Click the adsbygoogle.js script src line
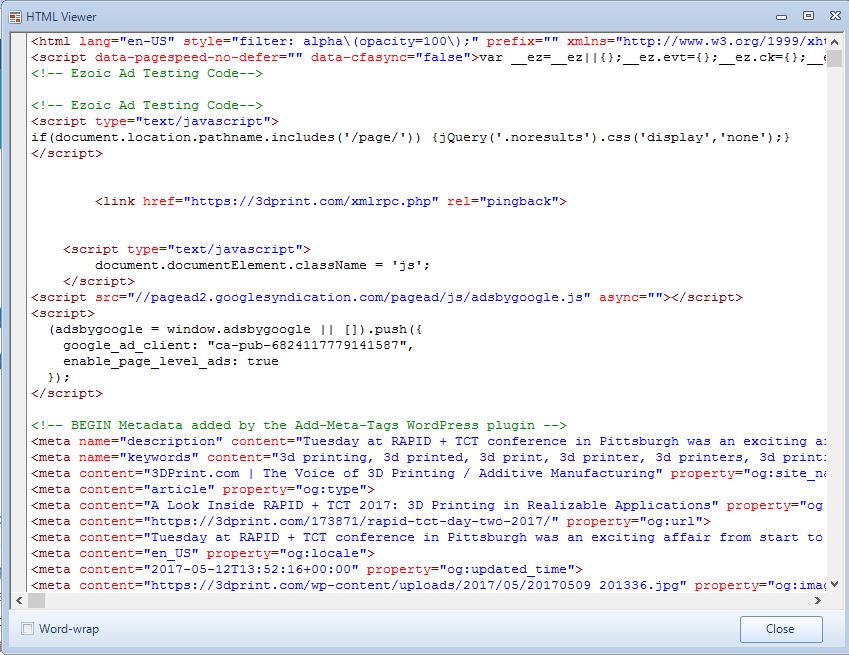849x655 pixels. coord(387,297)
